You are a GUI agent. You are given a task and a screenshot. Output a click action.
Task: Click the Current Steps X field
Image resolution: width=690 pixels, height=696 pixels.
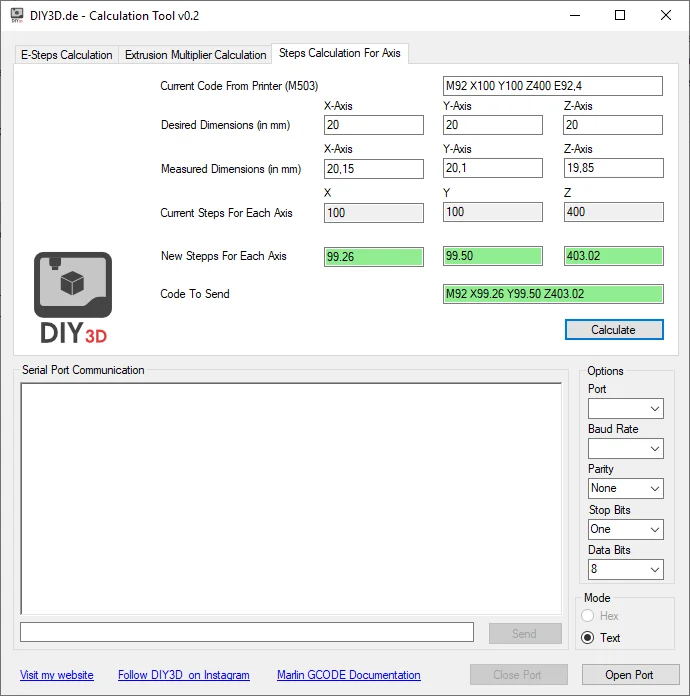374,213
